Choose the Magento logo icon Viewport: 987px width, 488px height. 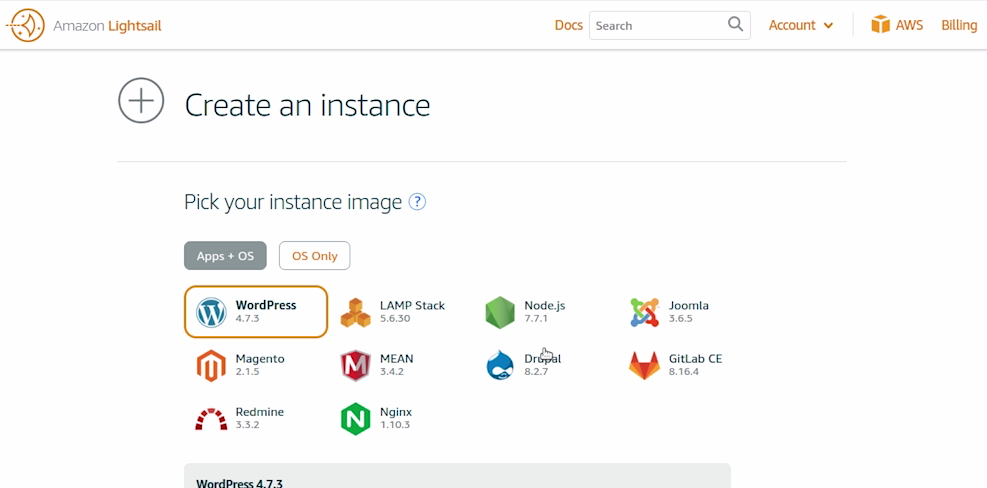coord(211,366)
